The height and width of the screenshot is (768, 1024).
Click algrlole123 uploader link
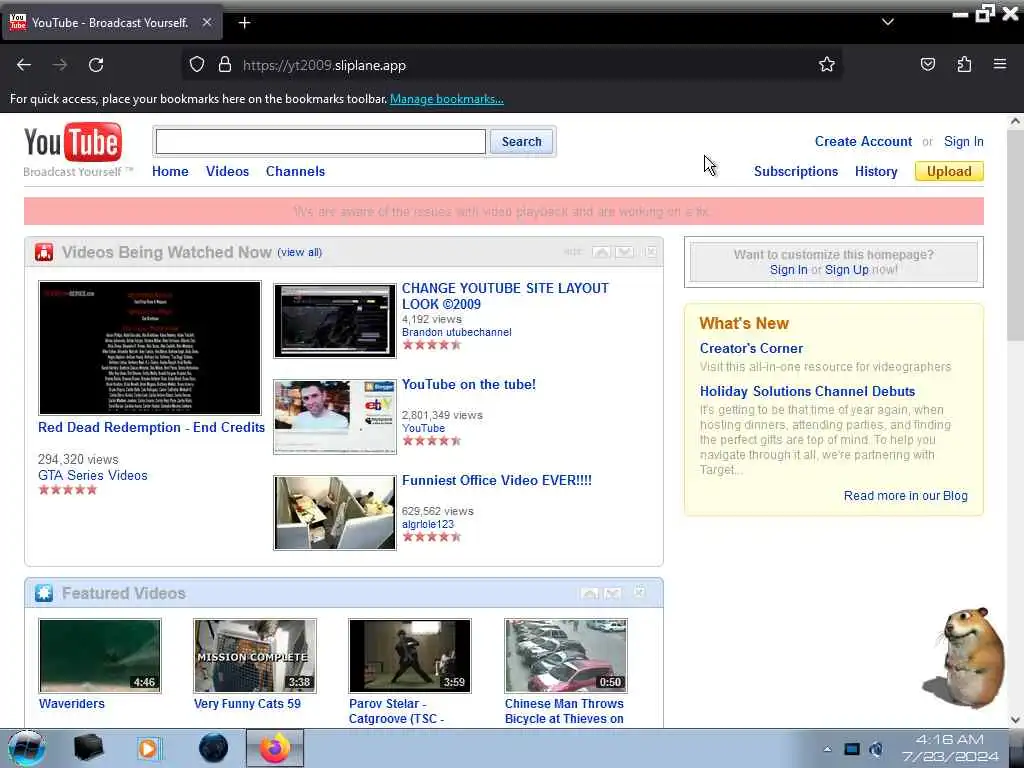pyautogui.click(x=428, y=524)
